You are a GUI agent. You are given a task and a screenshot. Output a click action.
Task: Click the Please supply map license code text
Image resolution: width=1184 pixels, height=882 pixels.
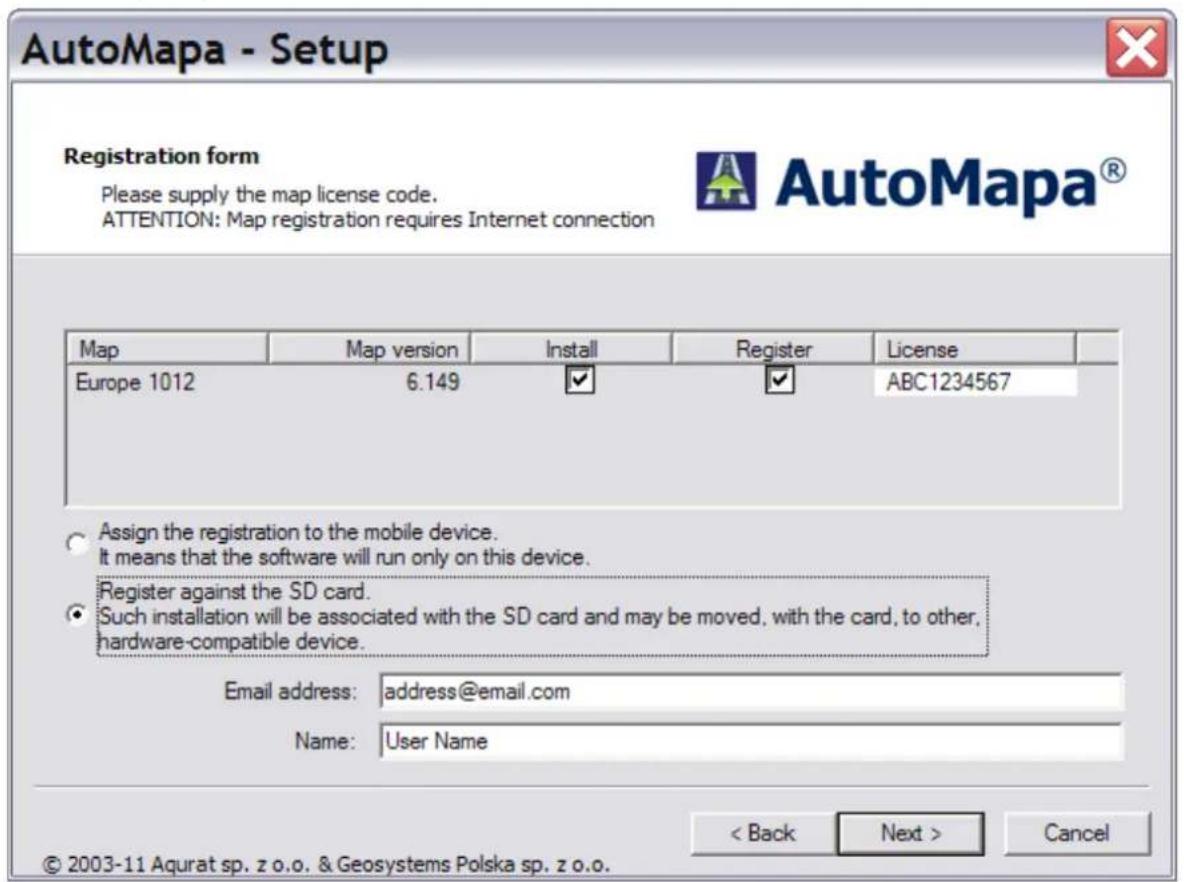(269, 195)
